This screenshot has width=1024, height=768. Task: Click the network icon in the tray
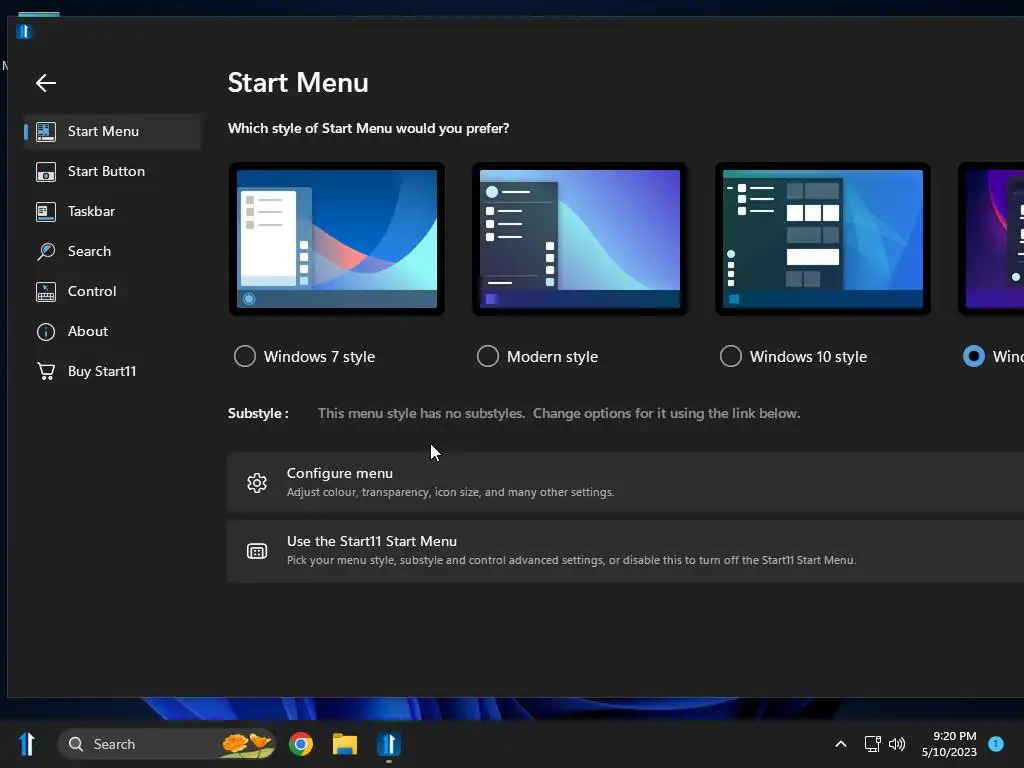coord(872,744)
